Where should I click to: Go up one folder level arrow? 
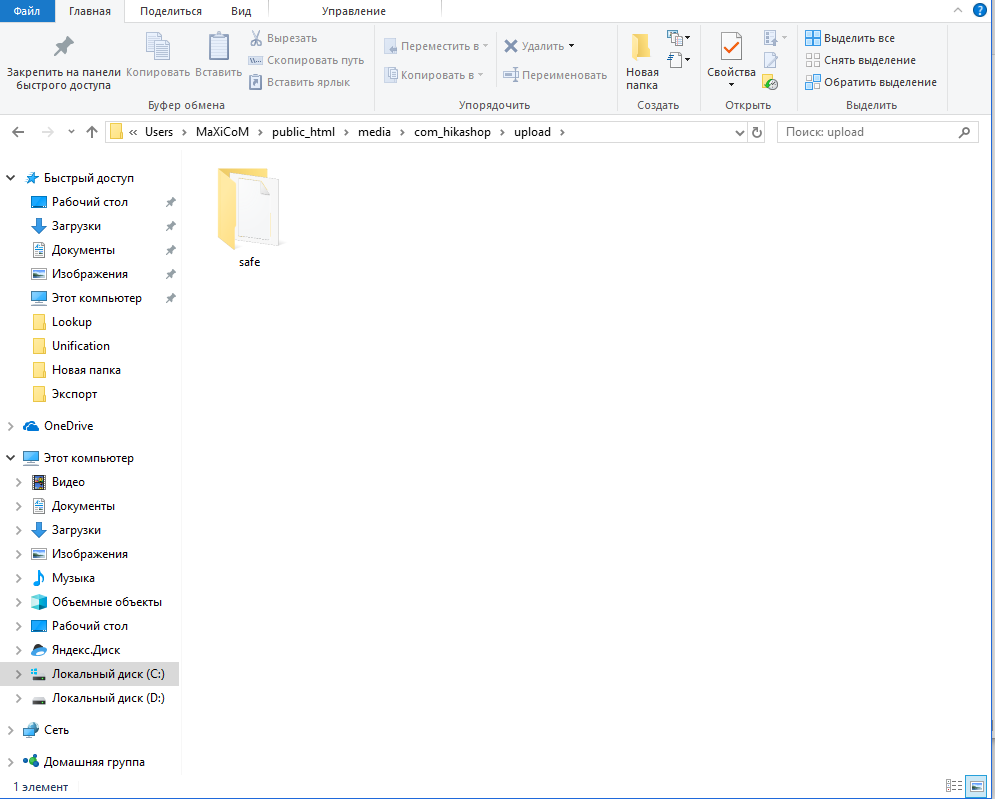pos(92,132)
